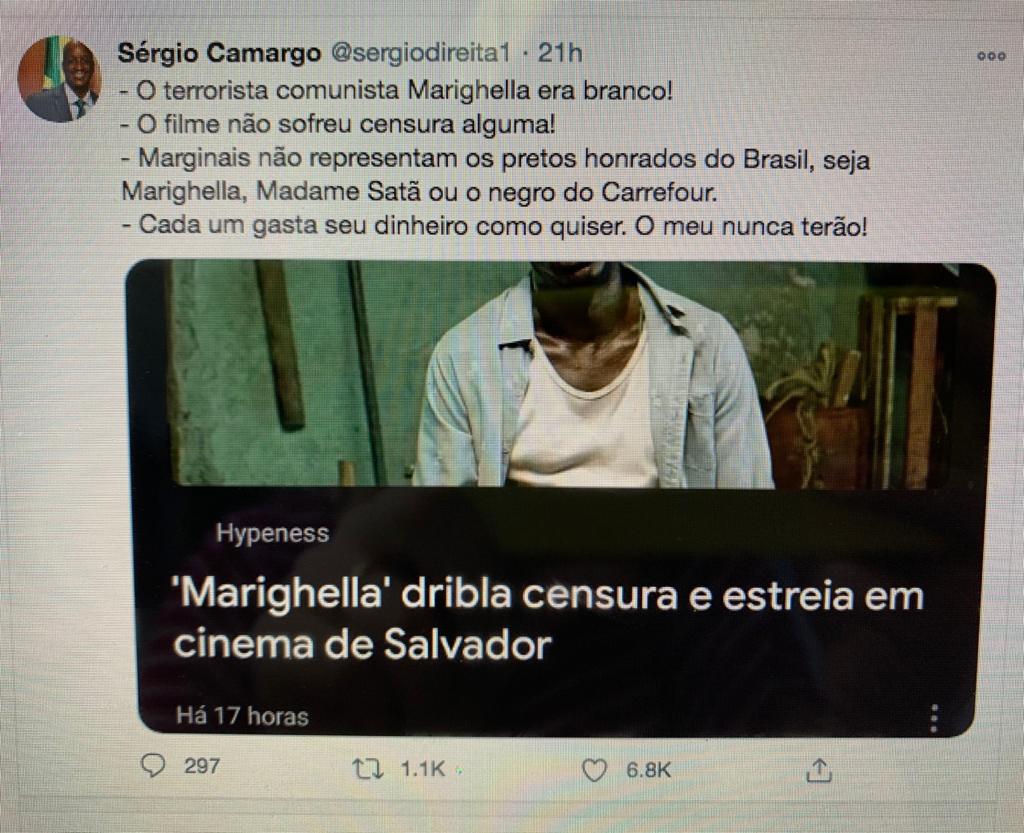Screen dimensions: 1024x833
Task: Click the tweet text about Marighella
Action: 496,159
